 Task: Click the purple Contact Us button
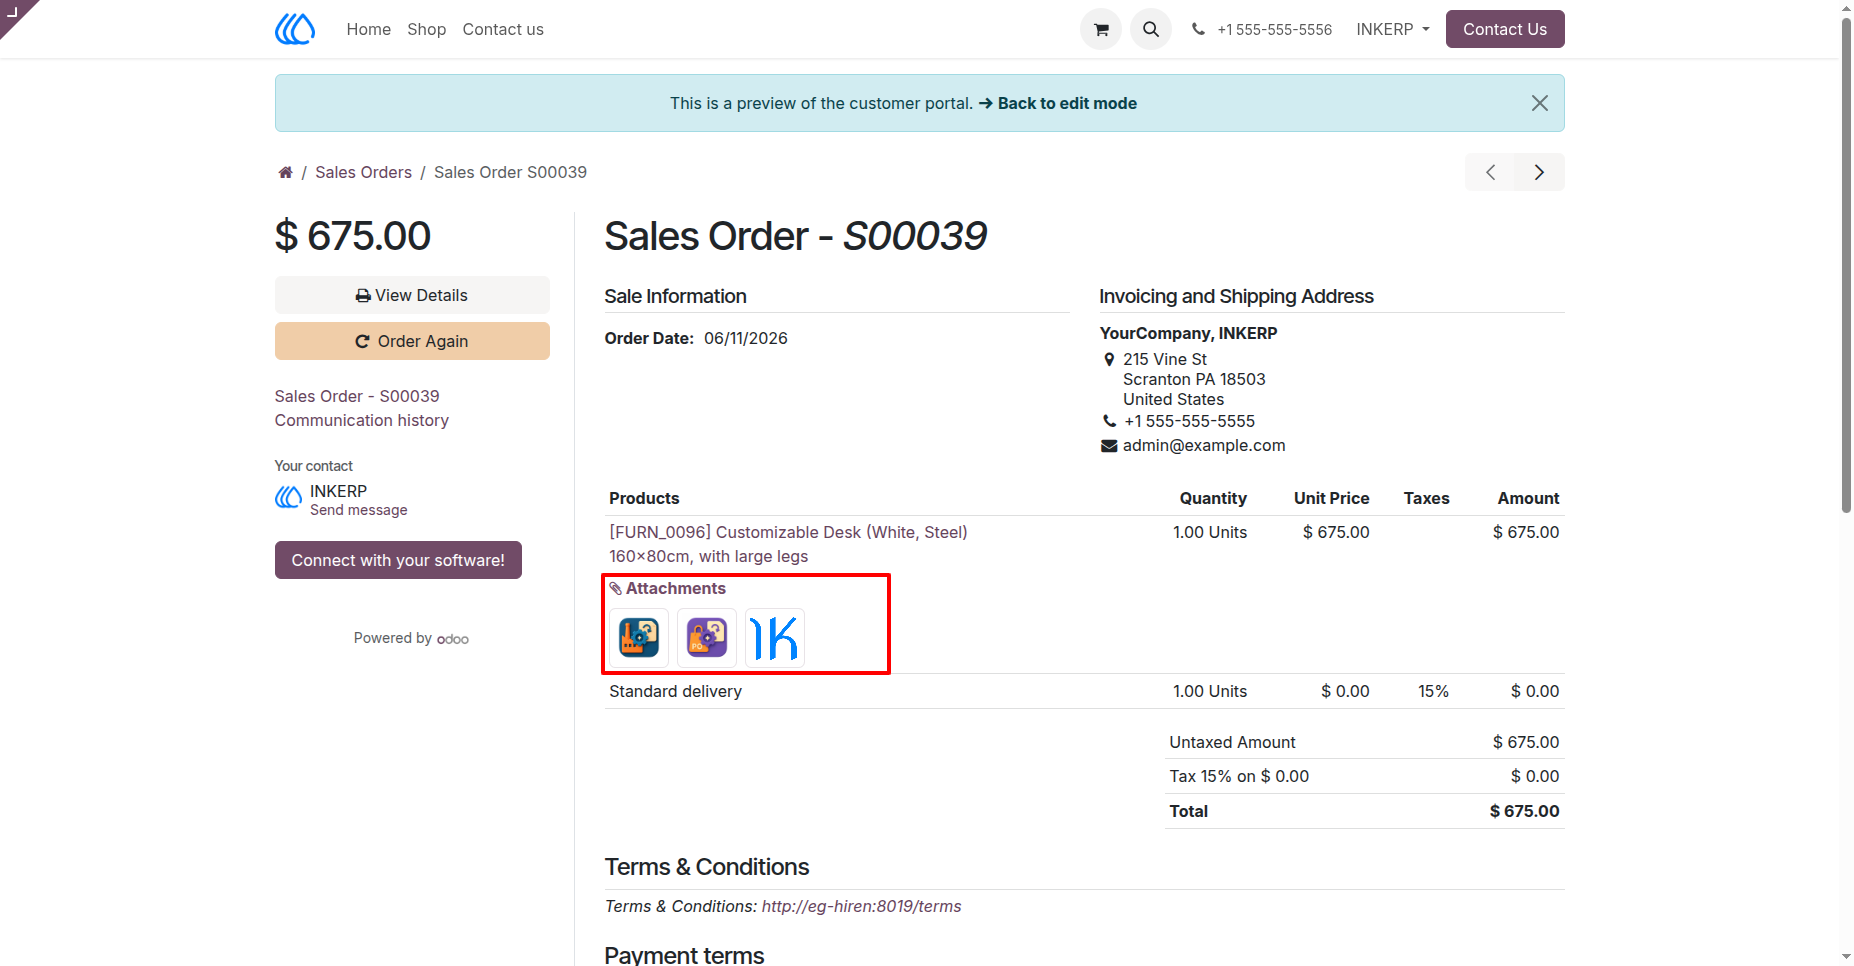click(1505, 29)
